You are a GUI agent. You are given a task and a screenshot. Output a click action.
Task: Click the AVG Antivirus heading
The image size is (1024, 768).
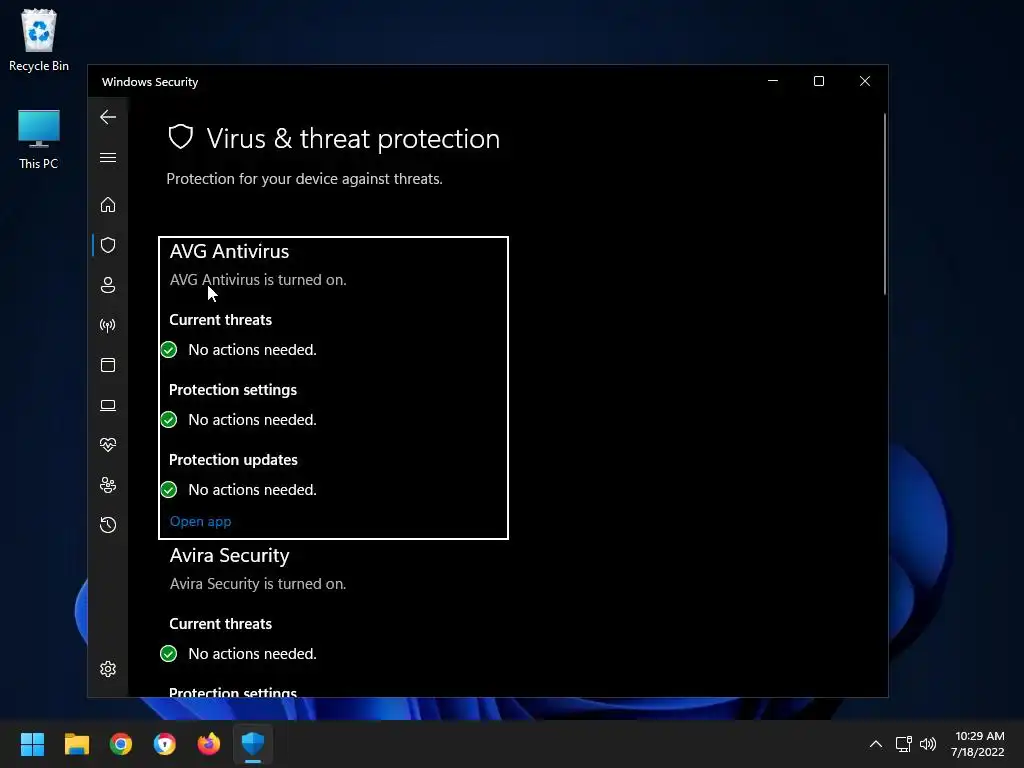point(229,251)
